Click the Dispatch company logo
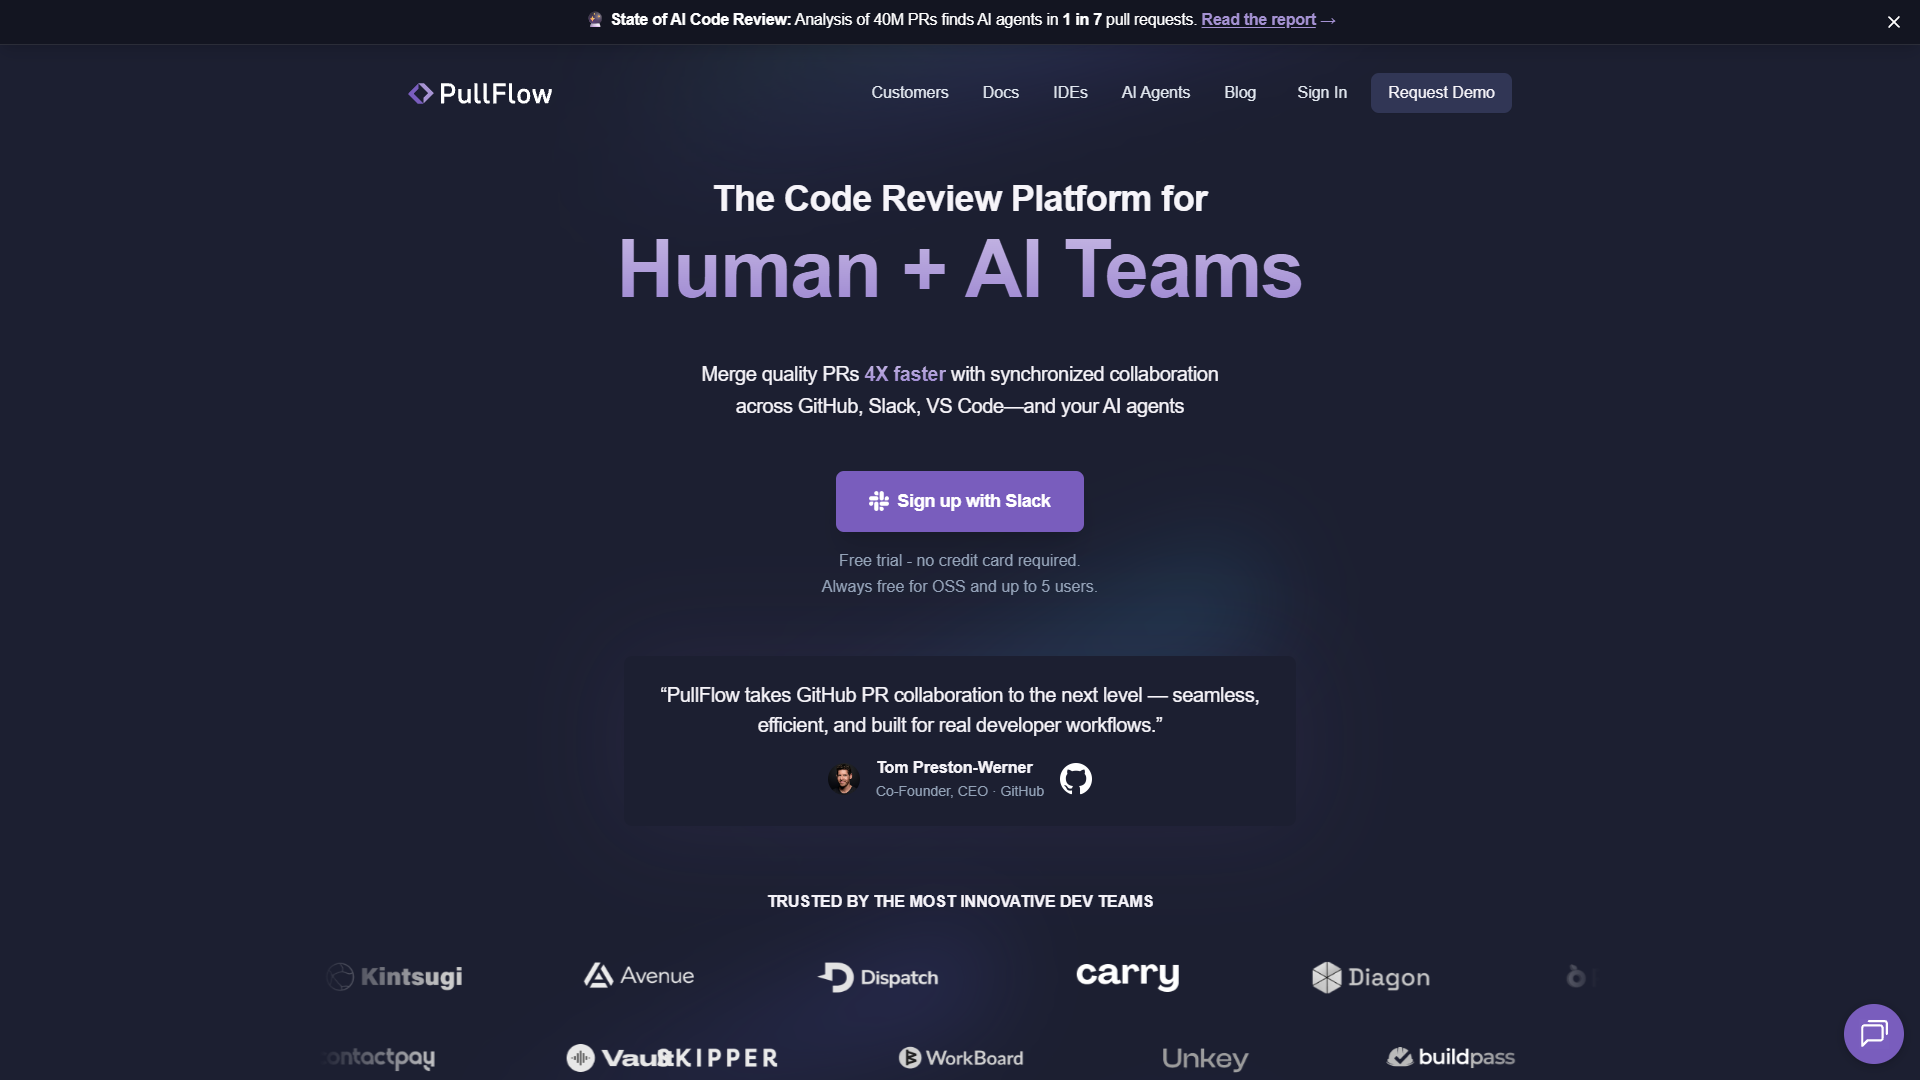This screenshot has height=1080, width=1920. pyautogui.click(x=878, y=977)
